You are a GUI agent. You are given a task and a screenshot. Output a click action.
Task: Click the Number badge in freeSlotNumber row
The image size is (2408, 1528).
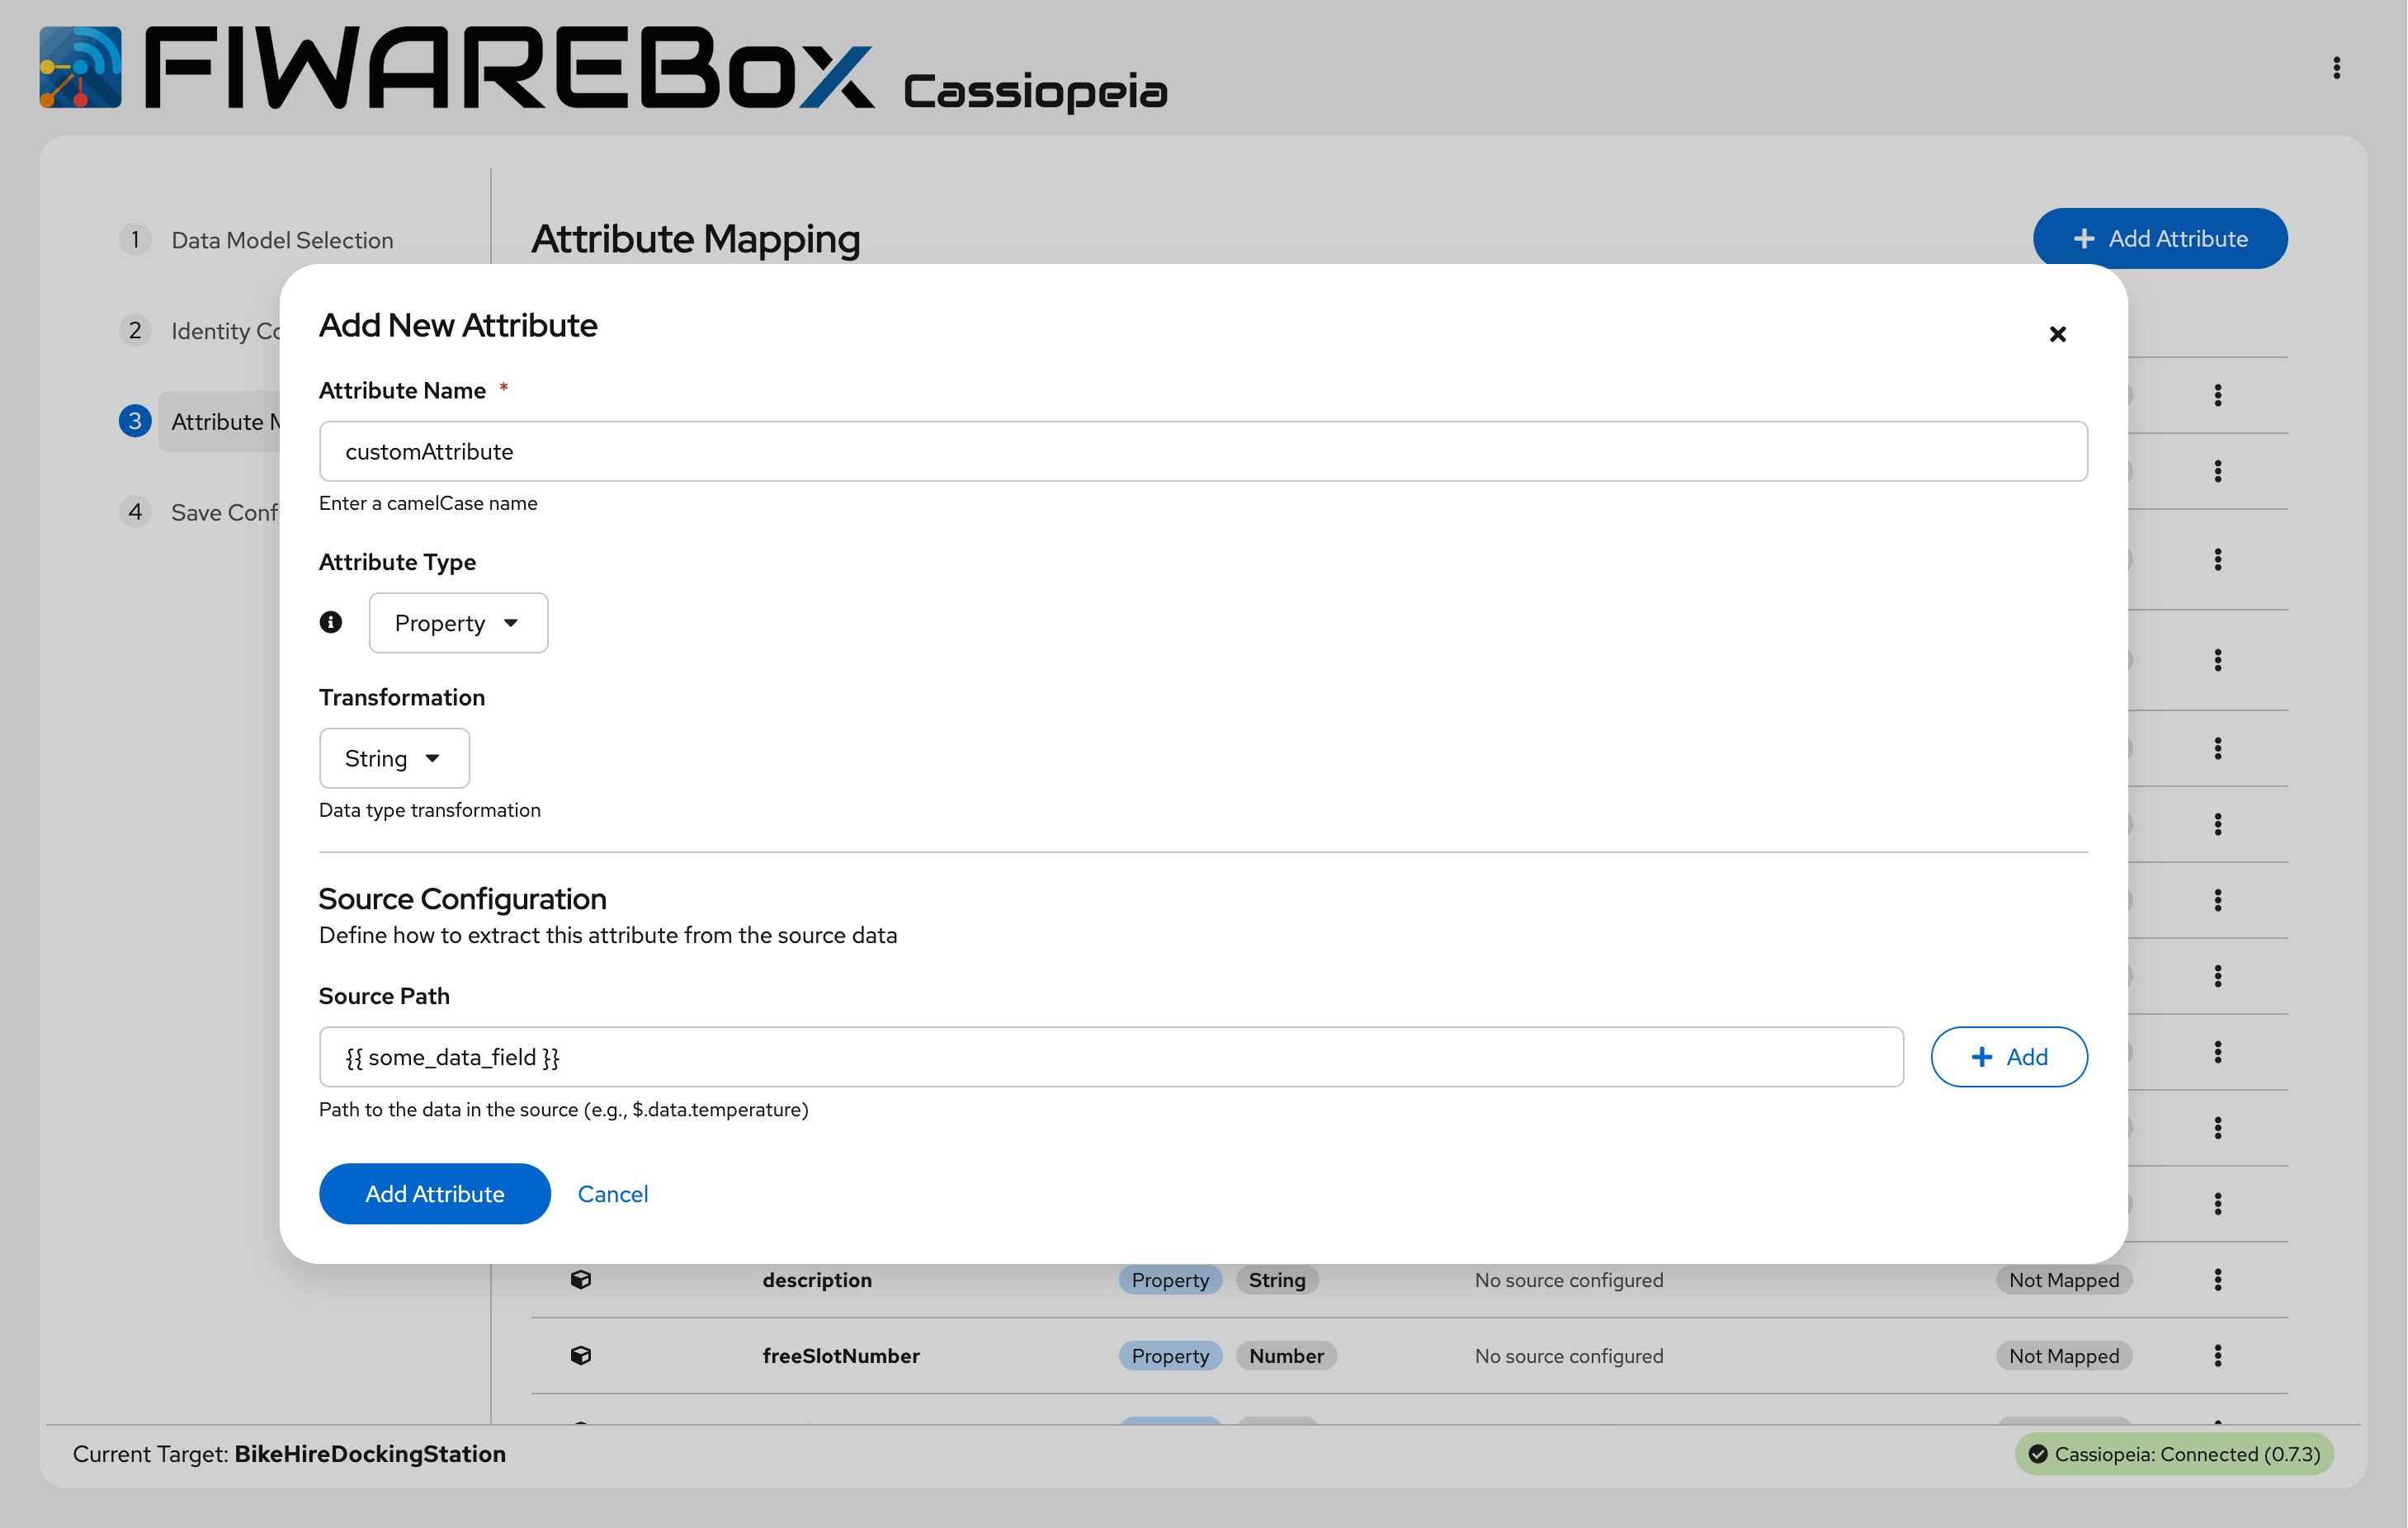click(1286, 1356)
